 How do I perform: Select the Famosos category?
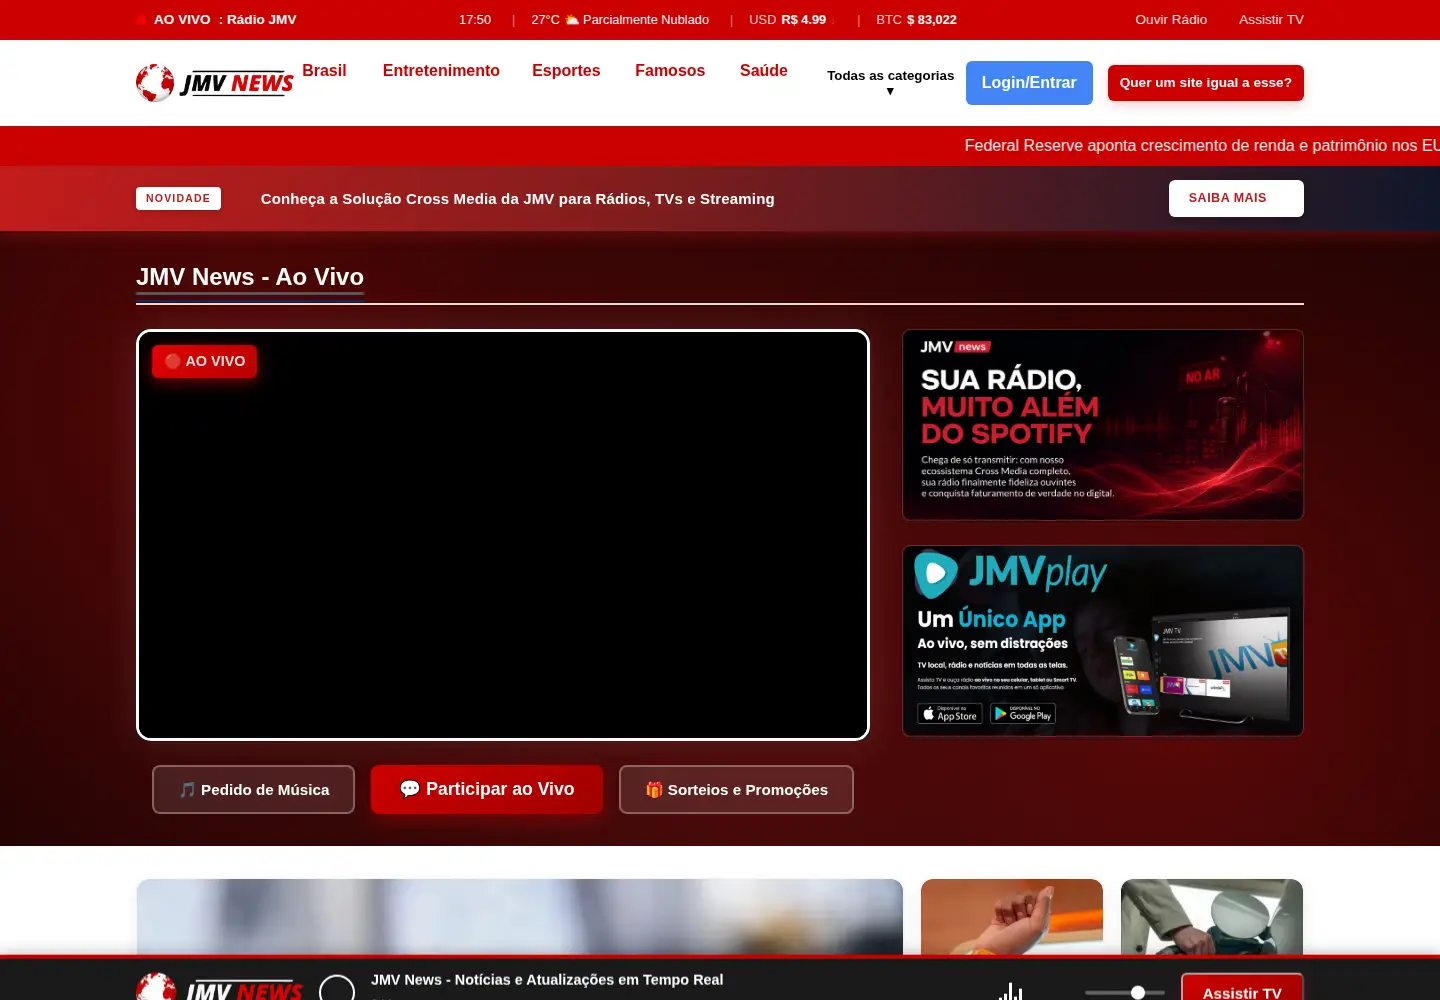(670, 70)
